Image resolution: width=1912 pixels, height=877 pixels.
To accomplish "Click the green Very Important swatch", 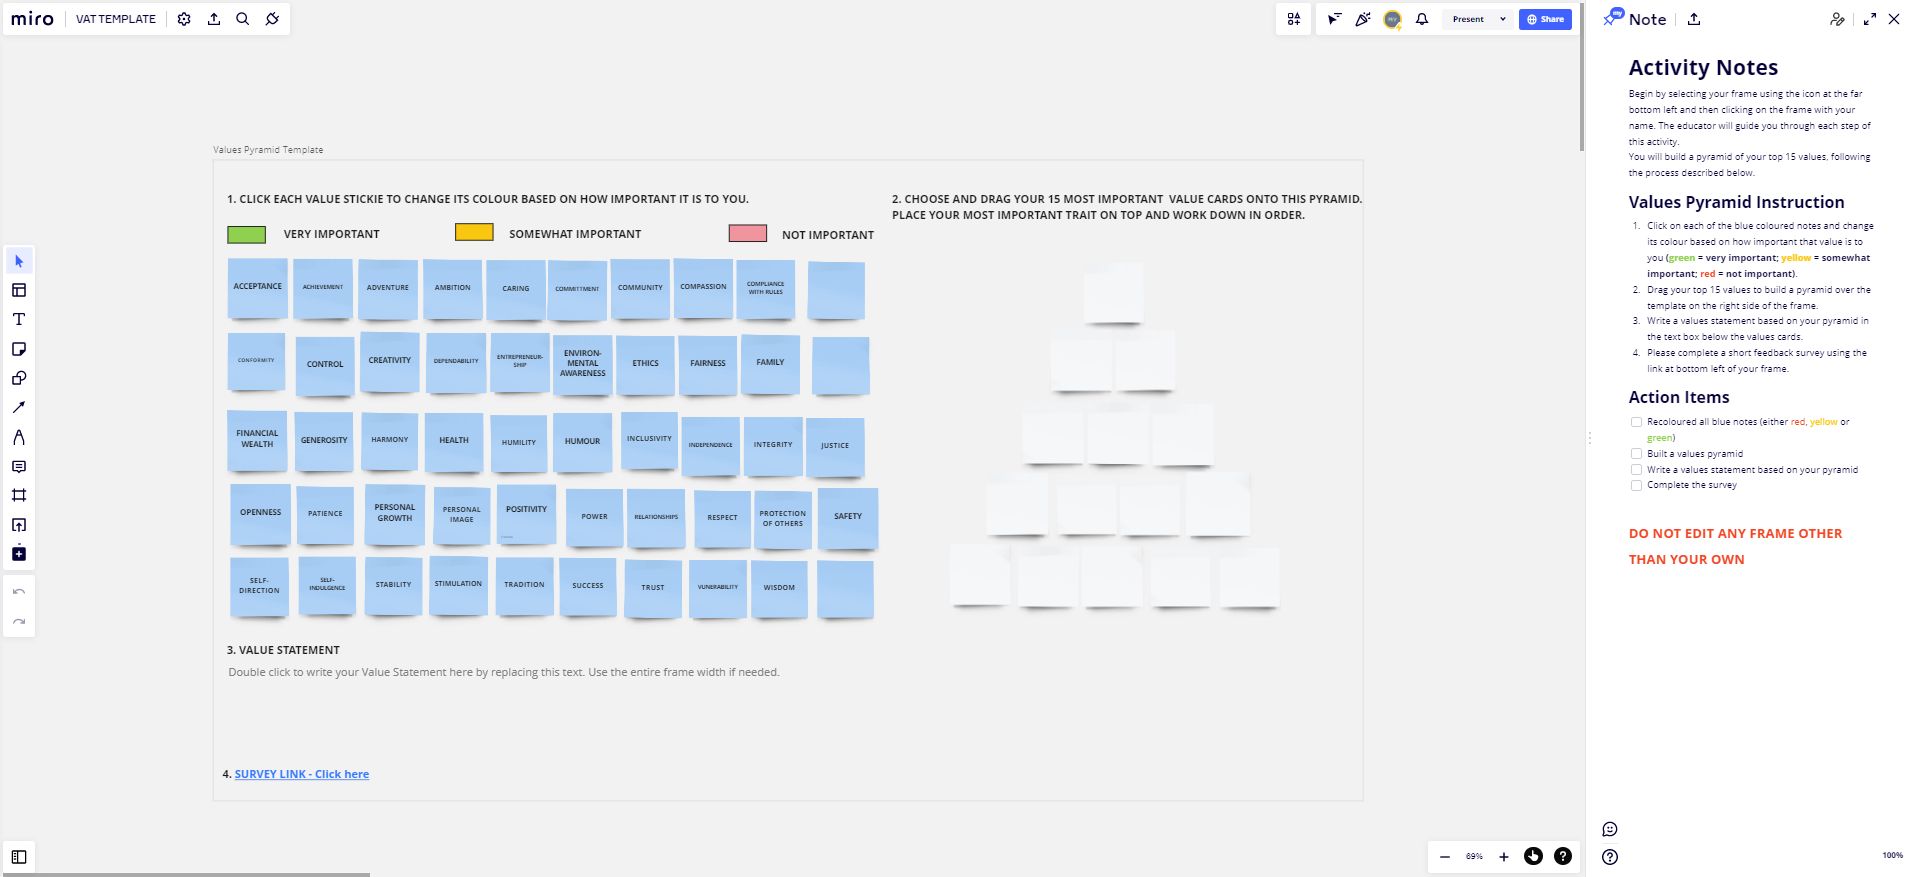I will (246, 235).
